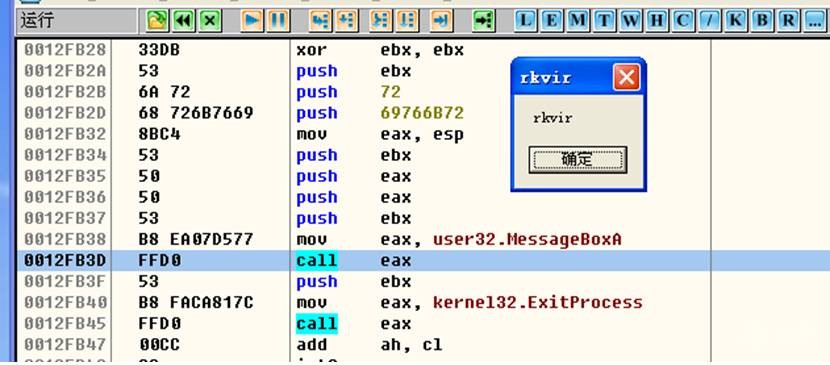This screenshot has width=830, height=365.
Task: Show Executable modules with the E button
Action: tap(552, 21)
